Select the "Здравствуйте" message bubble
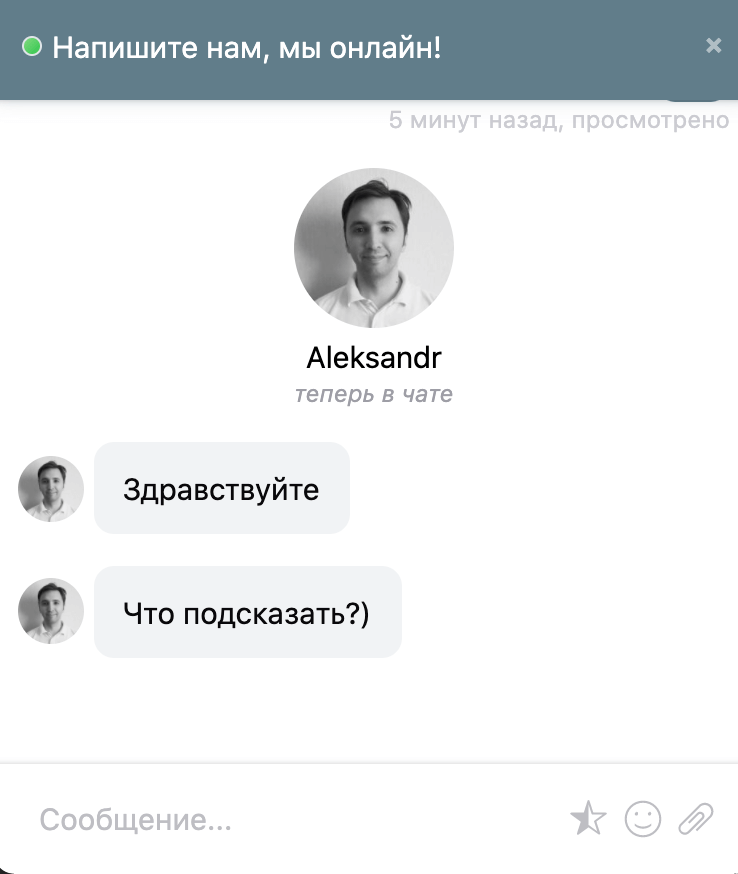 tap(222, 488)
